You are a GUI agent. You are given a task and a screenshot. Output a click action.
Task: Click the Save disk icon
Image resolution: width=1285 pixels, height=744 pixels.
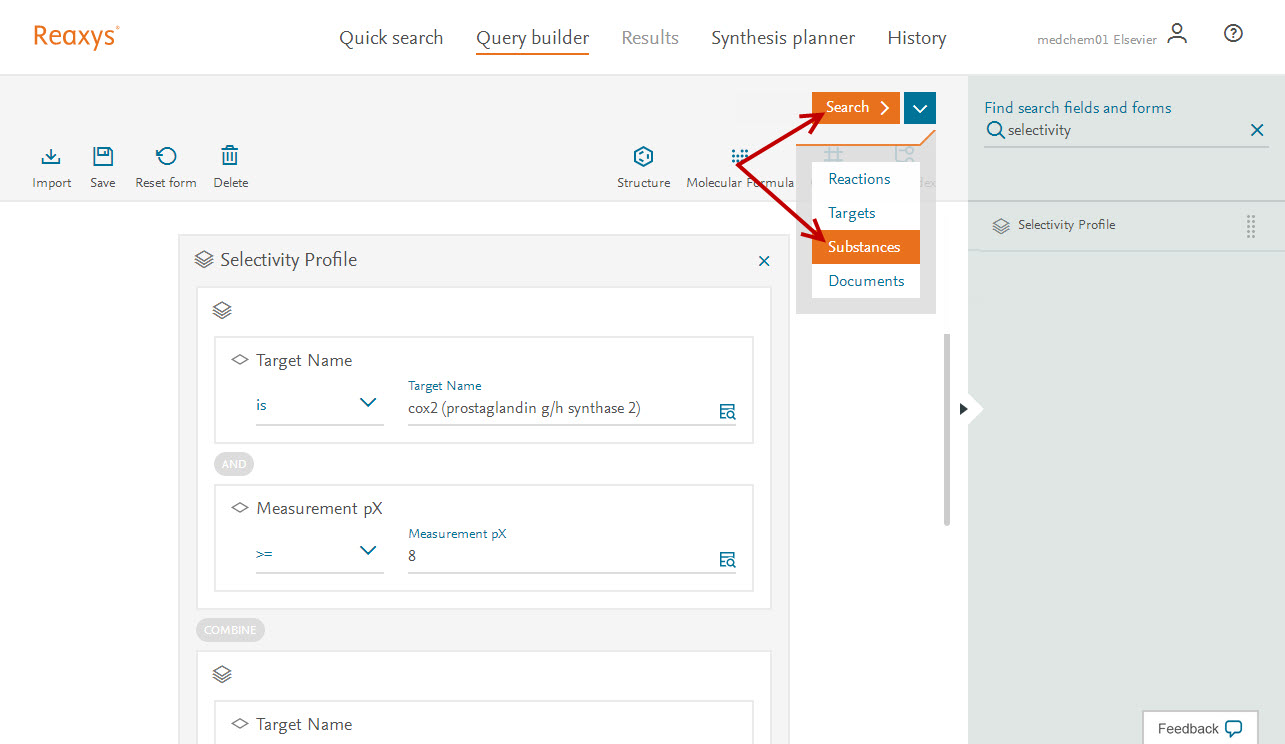click(x=103, y=157)
